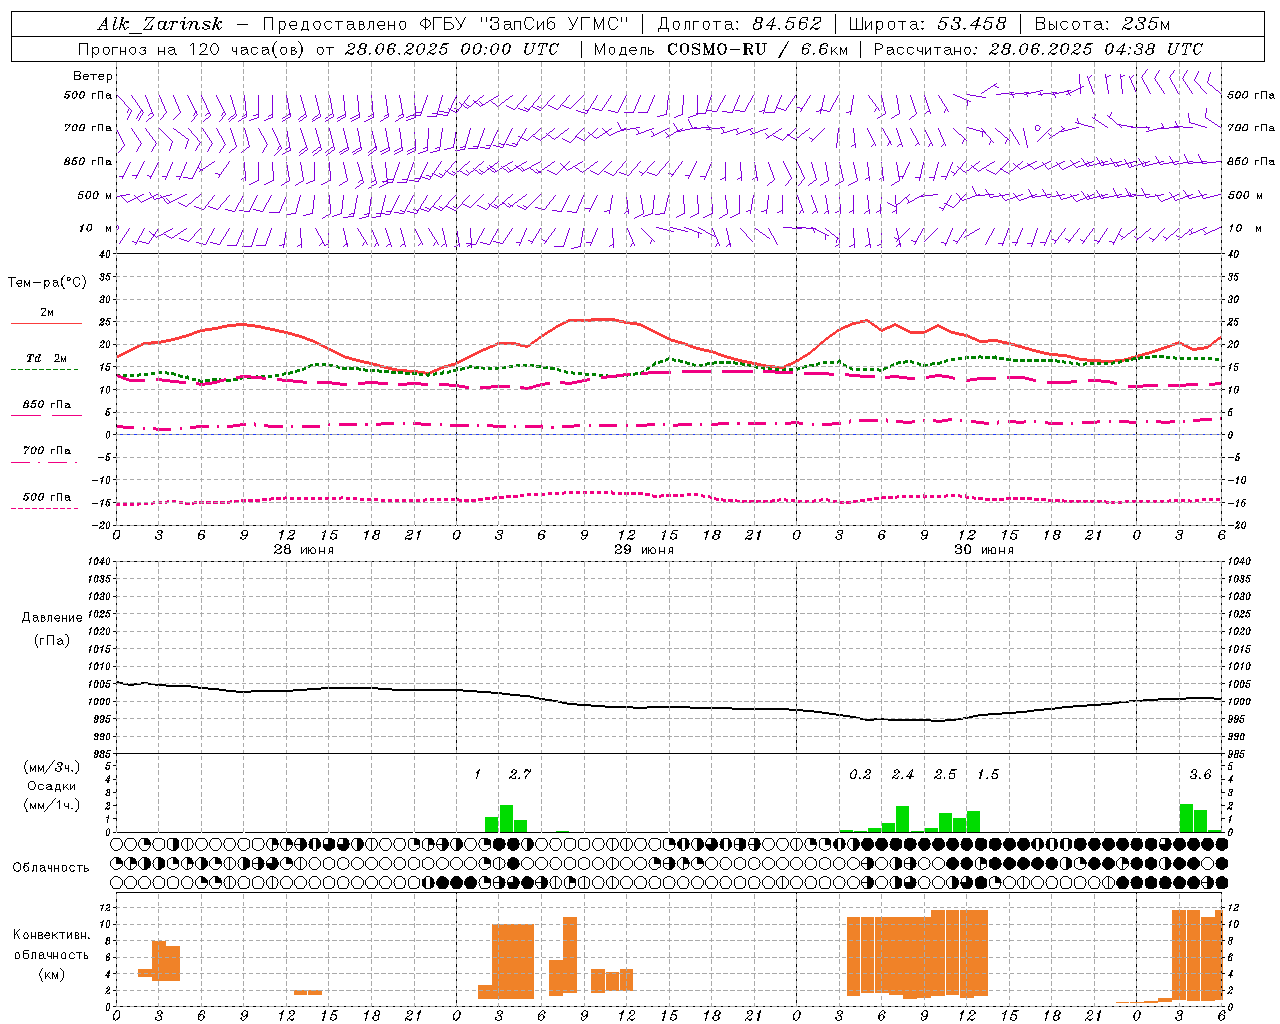
Task: Click the 500 гПа temperature legend entry
Action: (x=47, y=497)
